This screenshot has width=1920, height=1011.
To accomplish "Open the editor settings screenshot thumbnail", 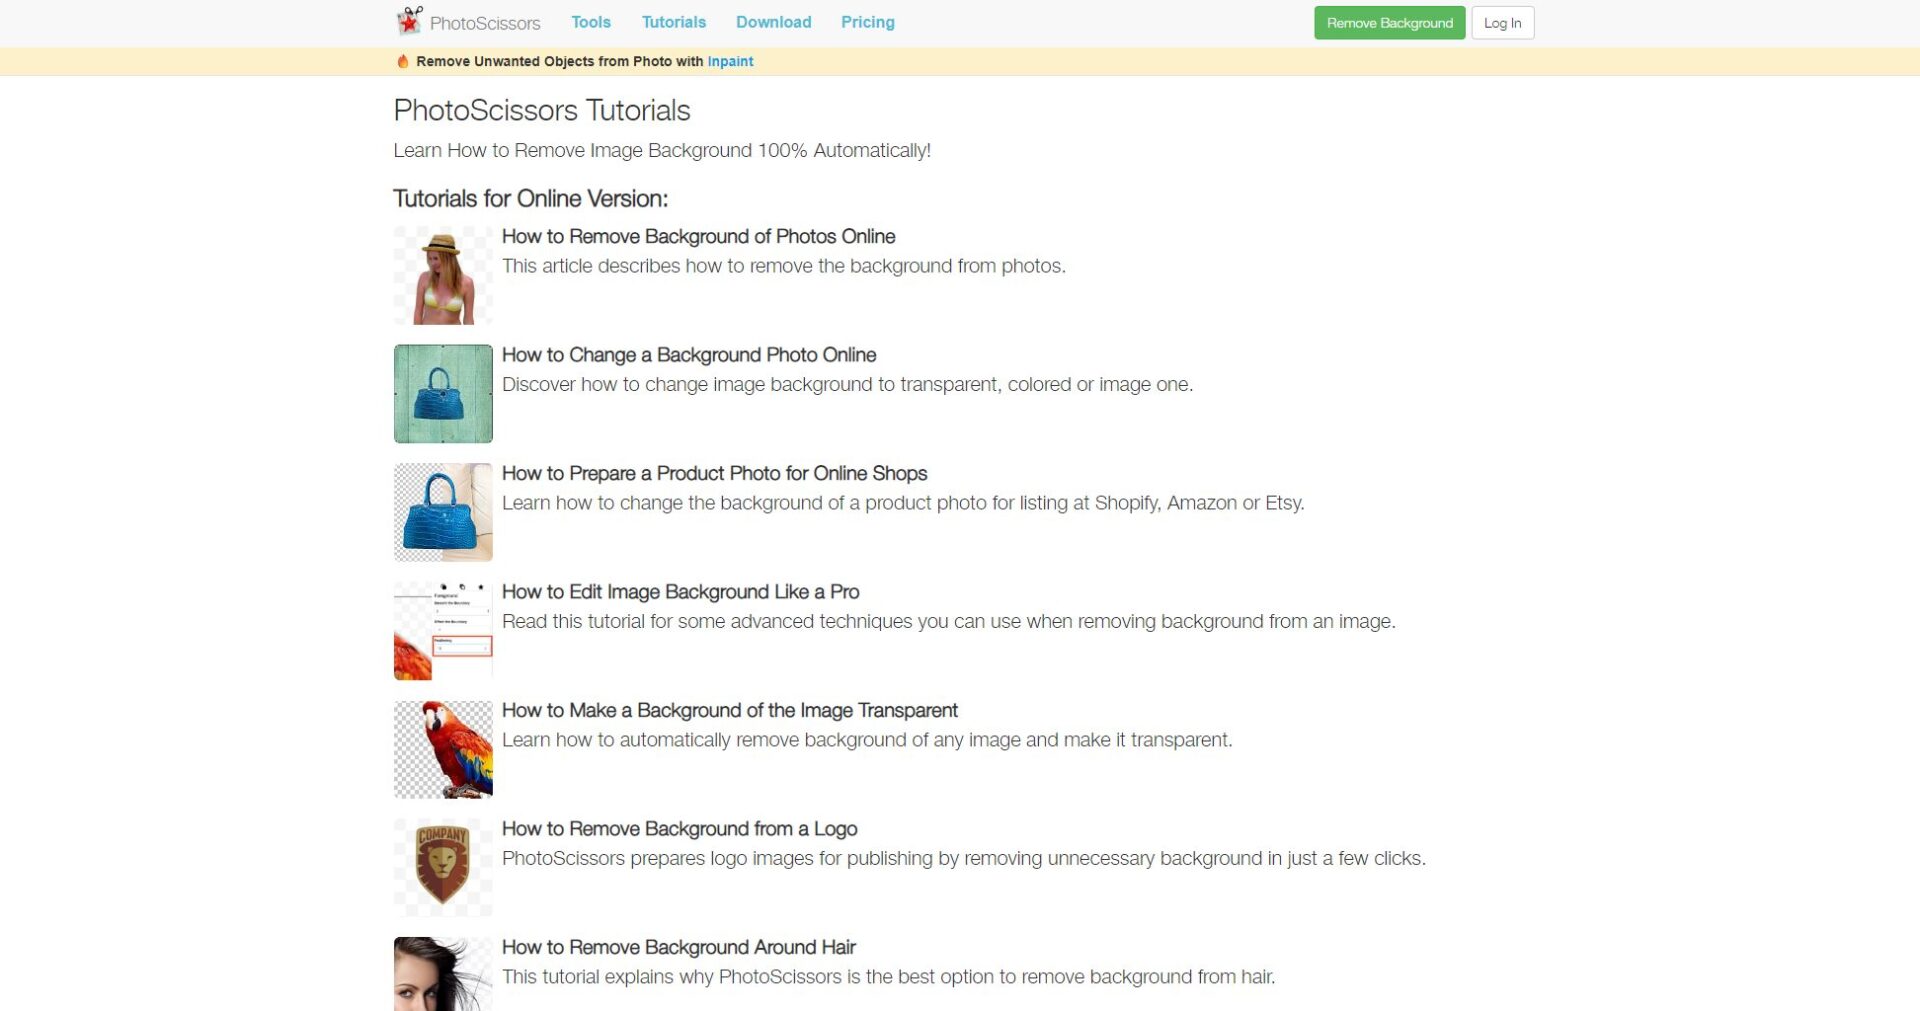I will pyautogui.click(x=443, y=631).
